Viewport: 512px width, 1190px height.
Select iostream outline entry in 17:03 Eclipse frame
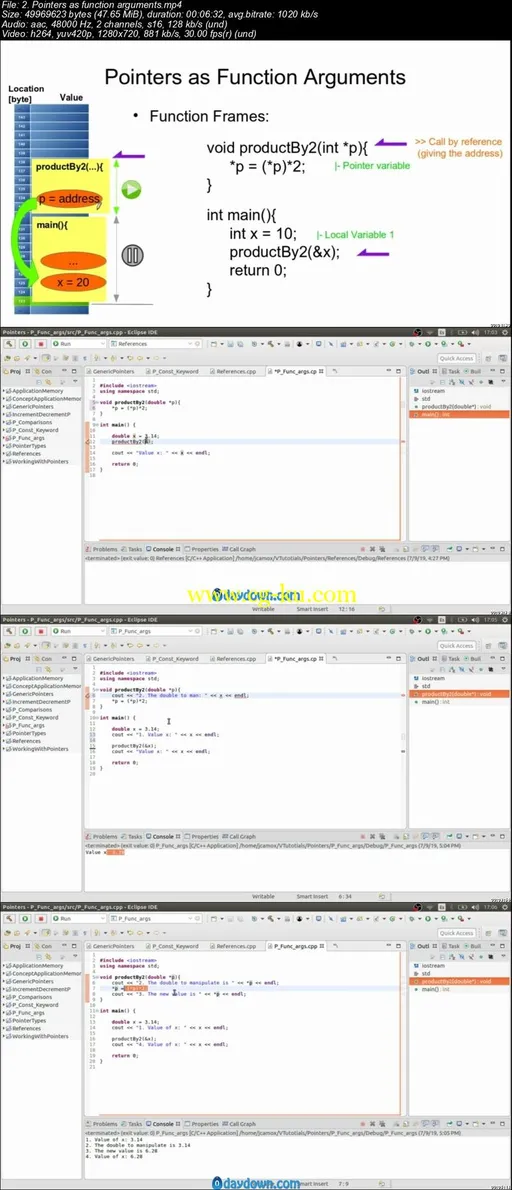click(x=433, y=392)
